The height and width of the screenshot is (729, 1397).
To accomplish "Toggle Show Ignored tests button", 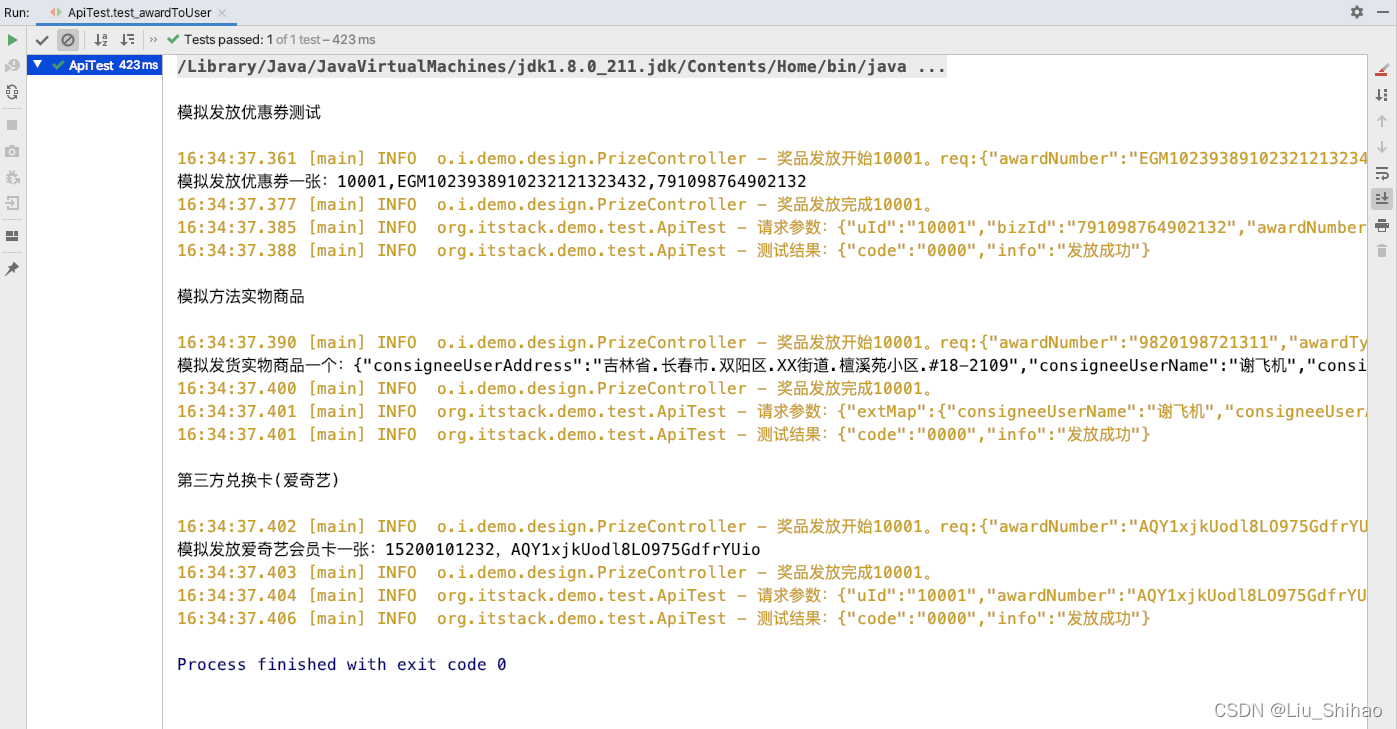I will point(68,40).
